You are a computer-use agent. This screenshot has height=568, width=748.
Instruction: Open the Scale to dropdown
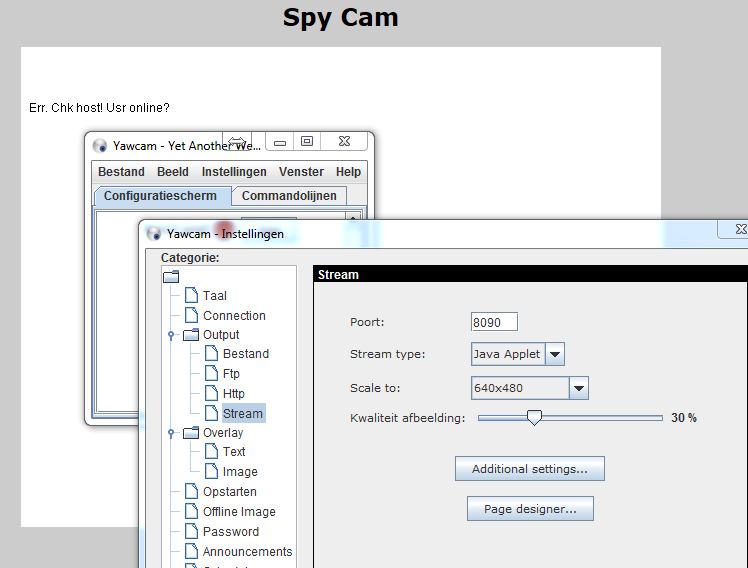(578, 388)
